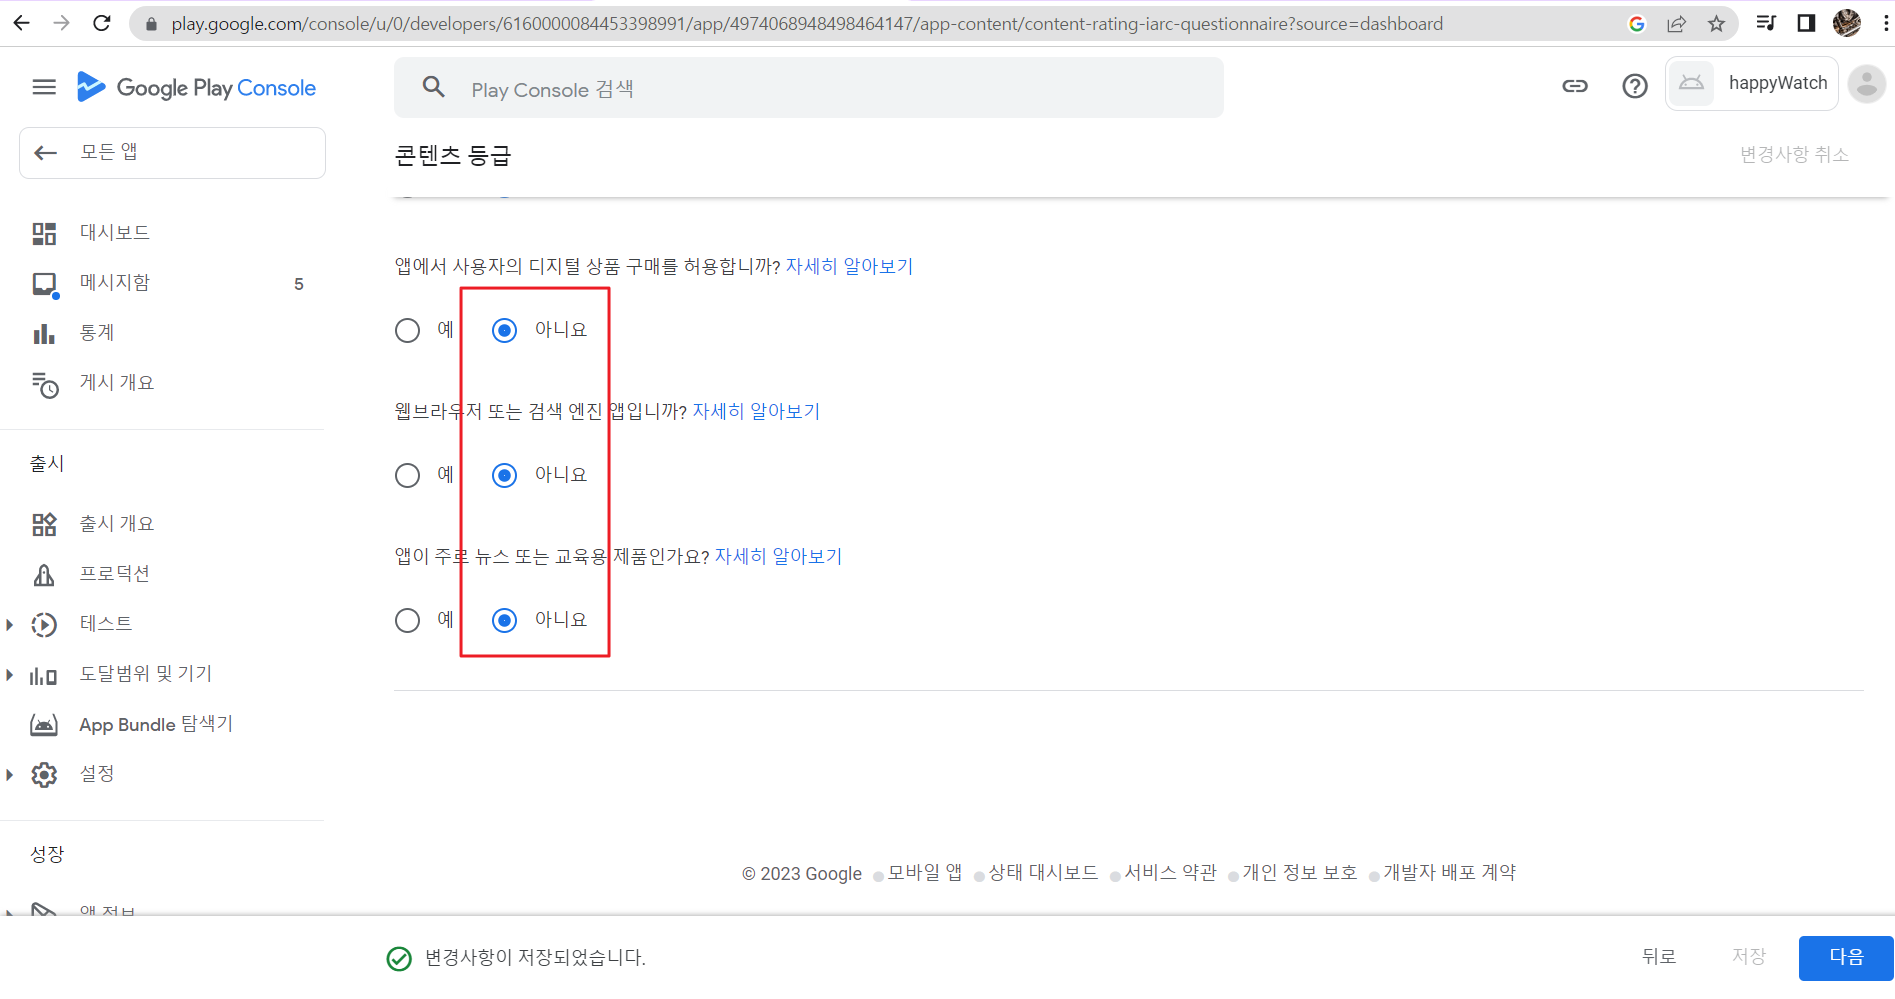
Task: Click the Google Play Console logo
Action: (197, 88)
